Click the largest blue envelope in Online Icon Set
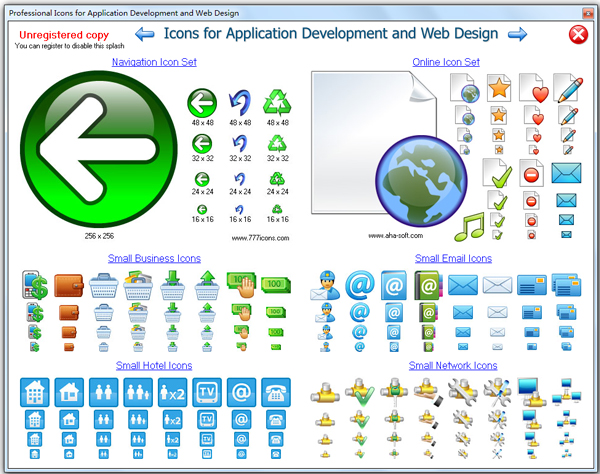This screenshot has height=474, width=600. pos(566,173)
